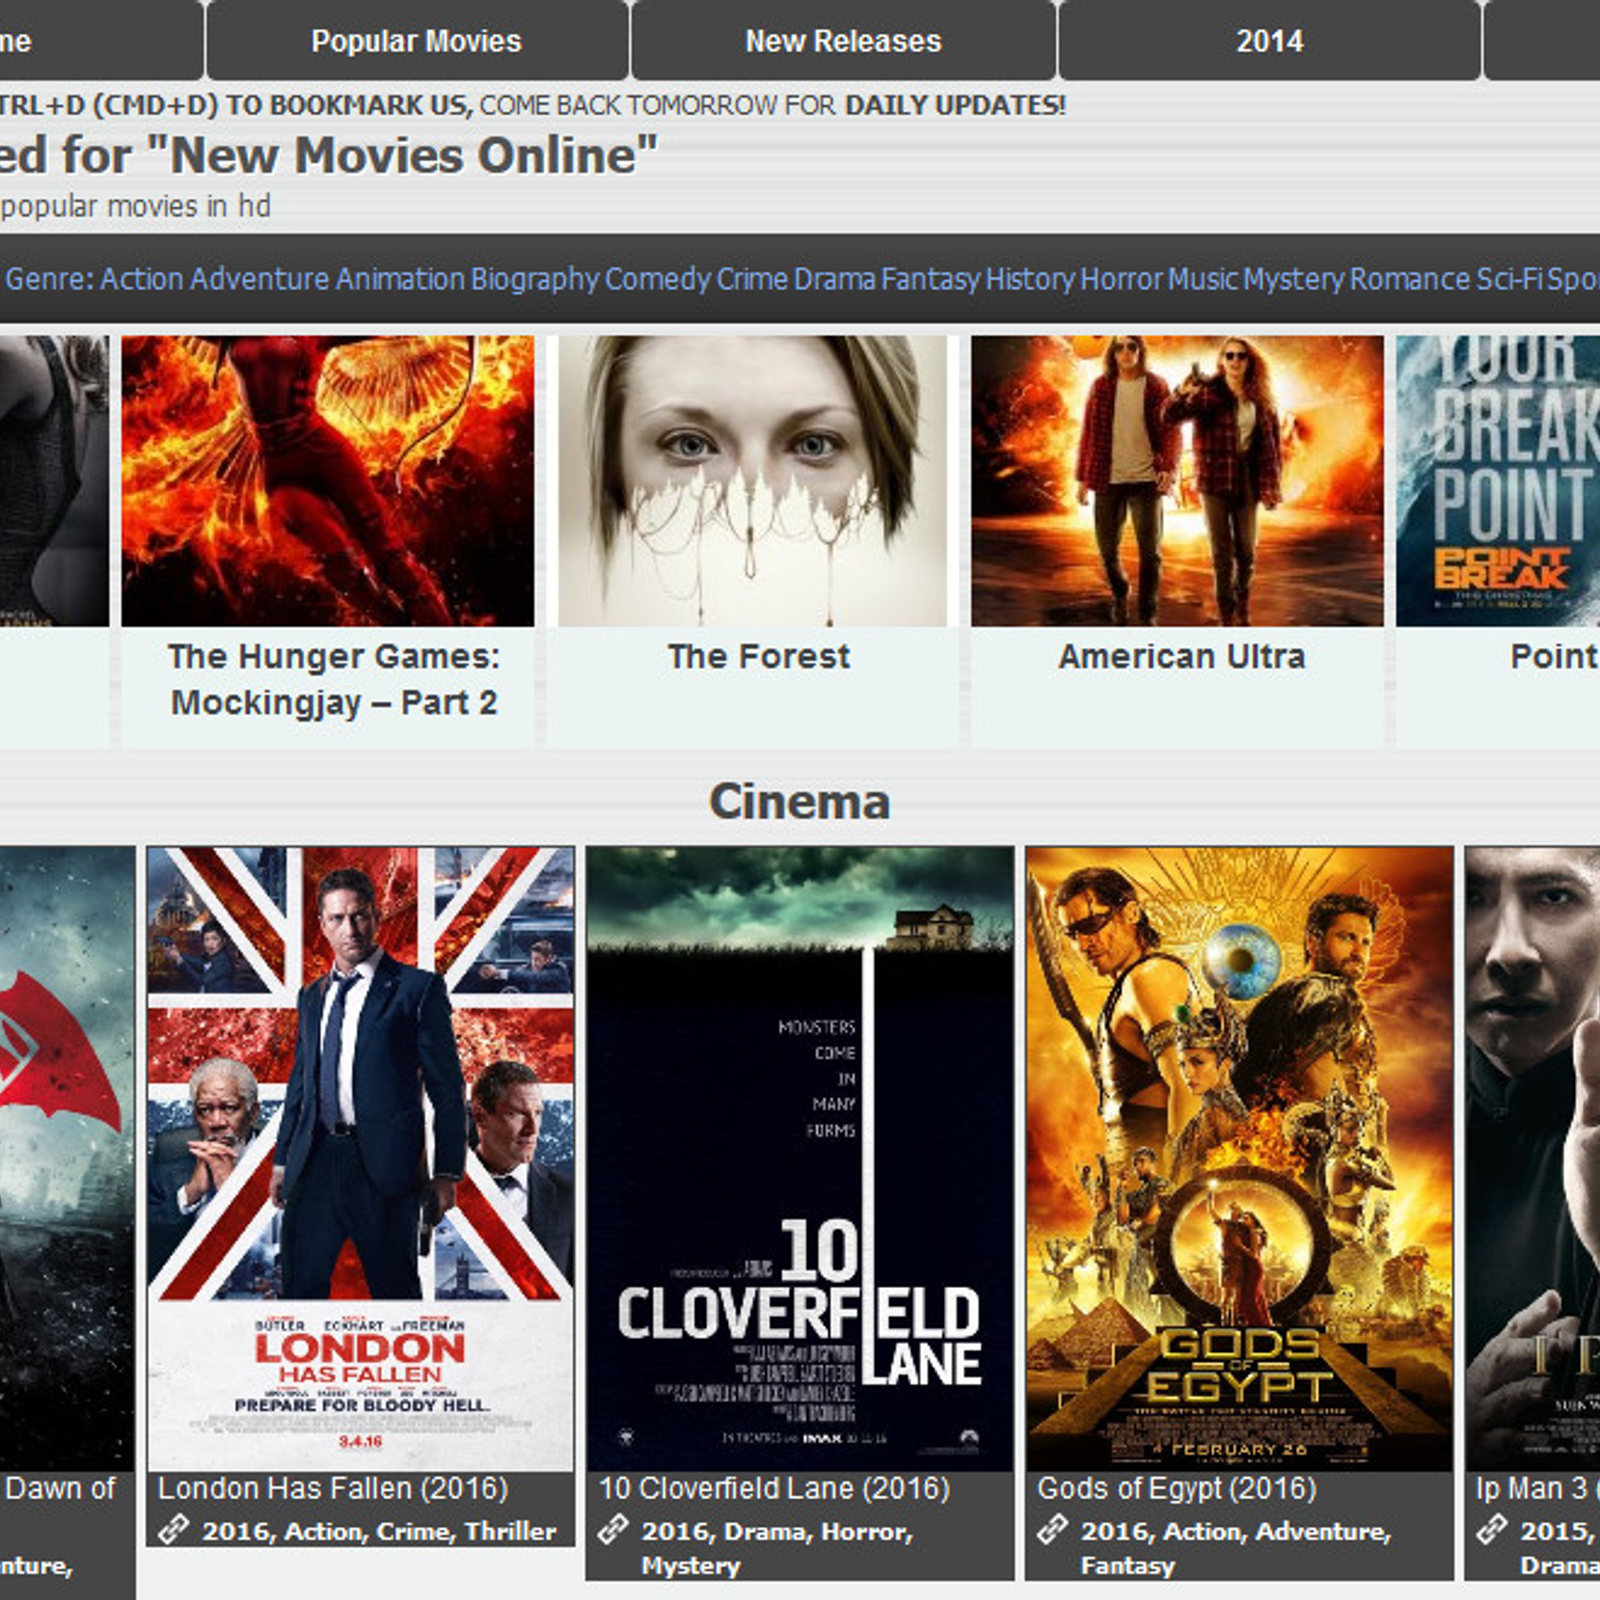Open the New Releases tab
Image resolution: width=1600 pixels, height=1600 pixels.
tap(843, 40)
